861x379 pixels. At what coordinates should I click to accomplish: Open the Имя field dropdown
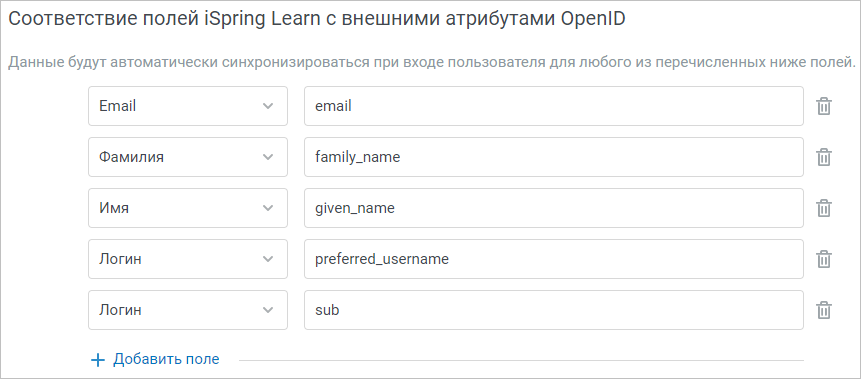pyautogui.click(x=188, y=208)
